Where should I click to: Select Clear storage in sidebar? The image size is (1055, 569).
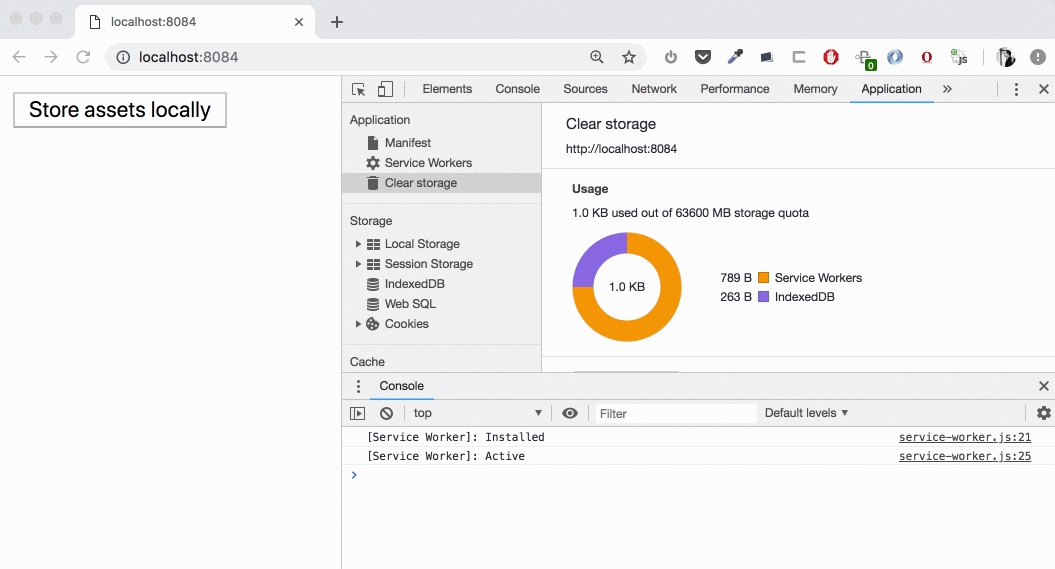click(441, 183)
